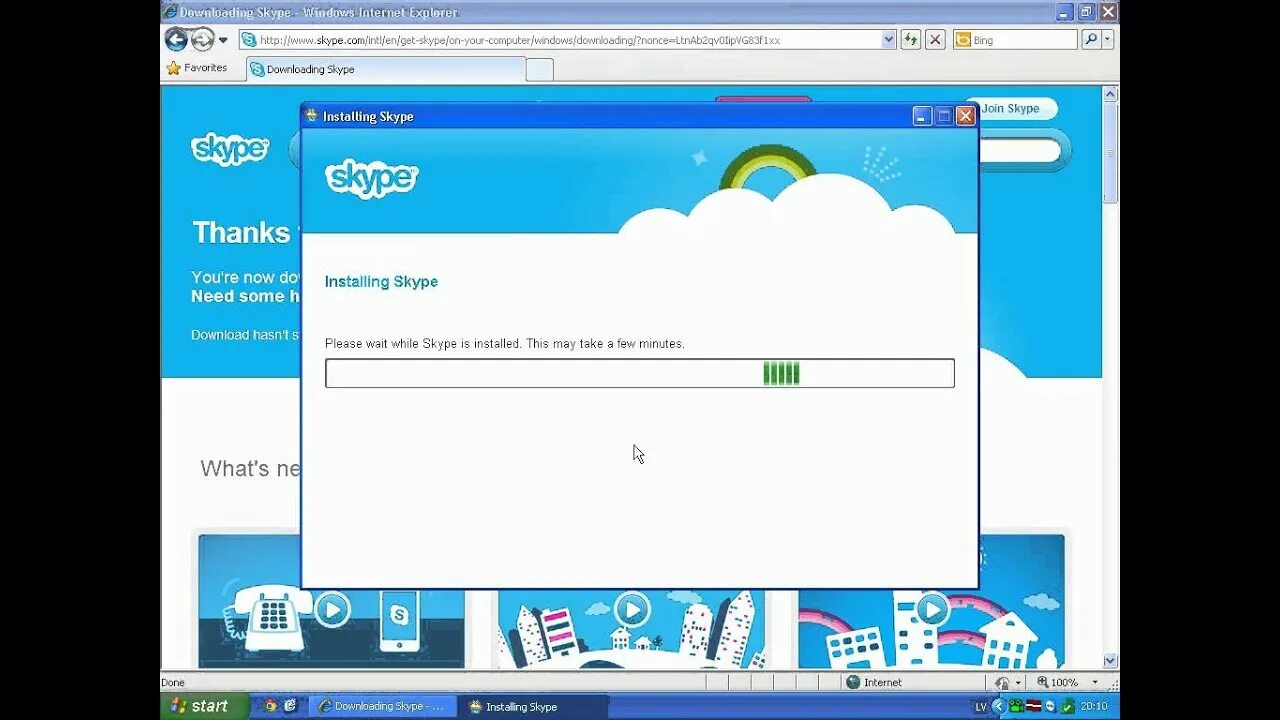1280x720 pixels.
Task: Click the "Thanks" heading on Skype page
Action: (241, 233)
